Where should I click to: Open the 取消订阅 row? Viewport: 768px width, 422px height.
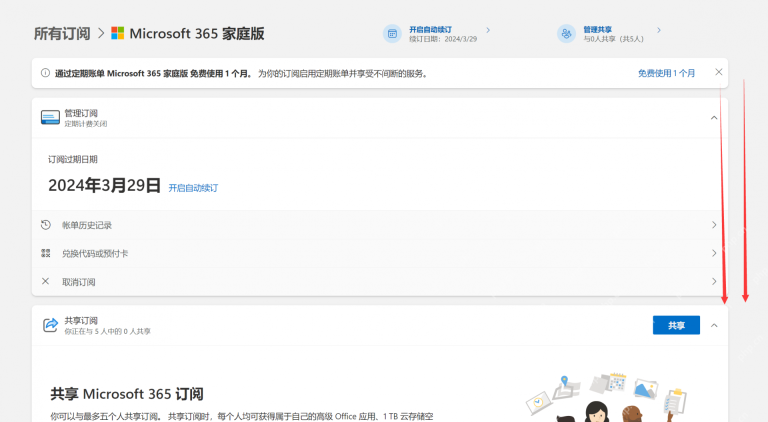(x=380, y=282)
